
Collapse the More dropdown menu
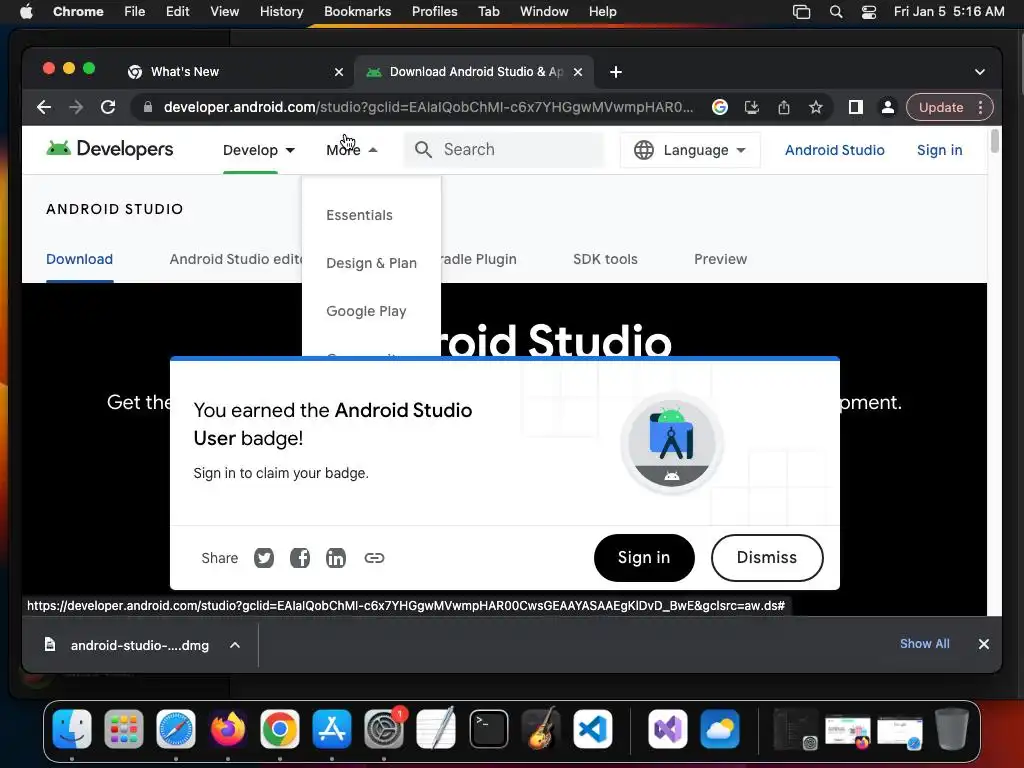(351, 150)
